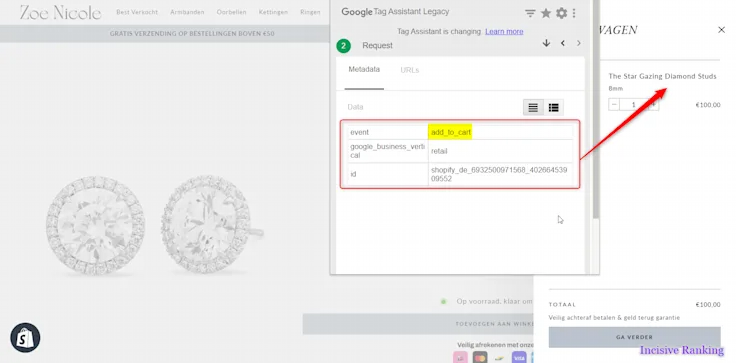
Task: Open Kettingen menu item
Action: pyautogui.click(x=273, y=12)
